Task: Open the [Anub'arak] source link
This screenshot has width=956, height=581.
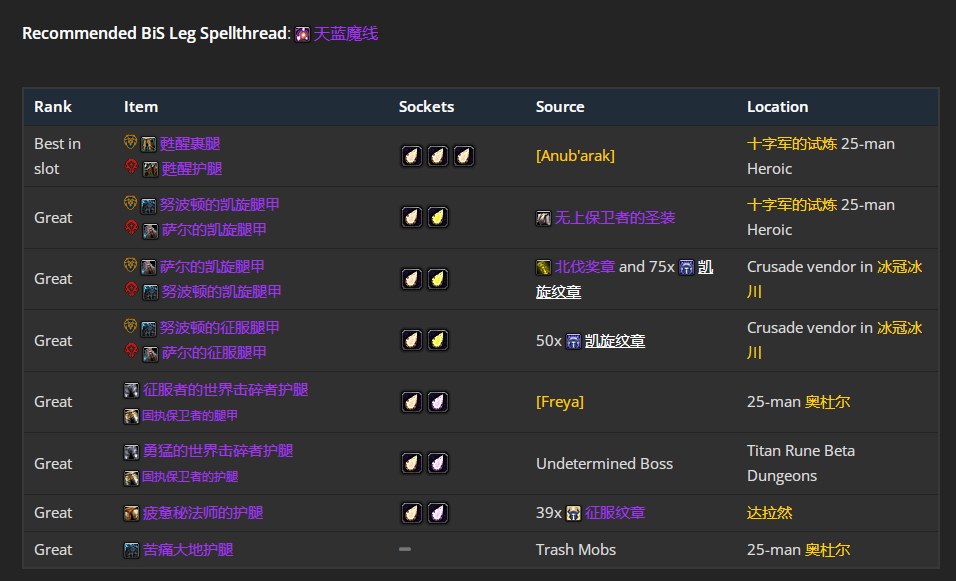Action: [575, 156]
